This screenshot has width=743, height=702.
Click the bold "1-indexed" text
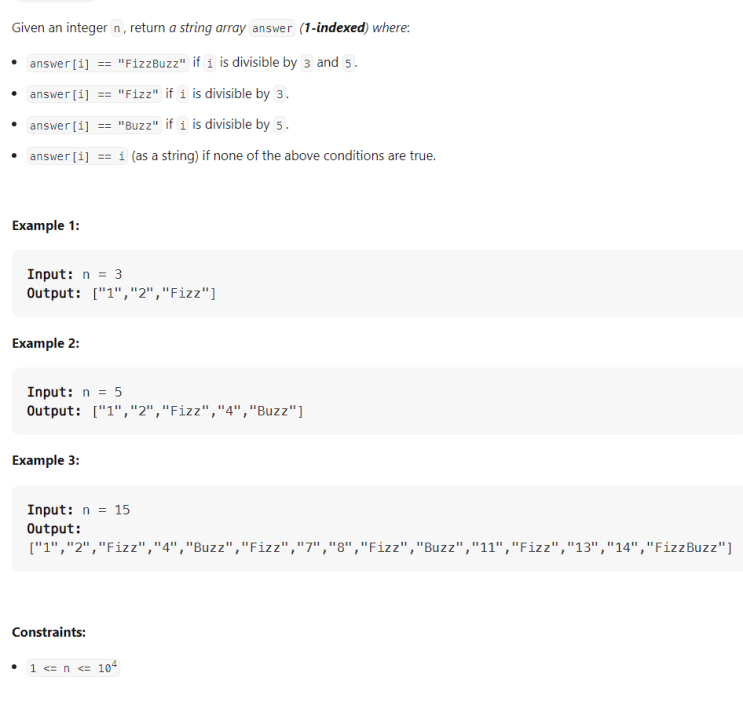333,27
